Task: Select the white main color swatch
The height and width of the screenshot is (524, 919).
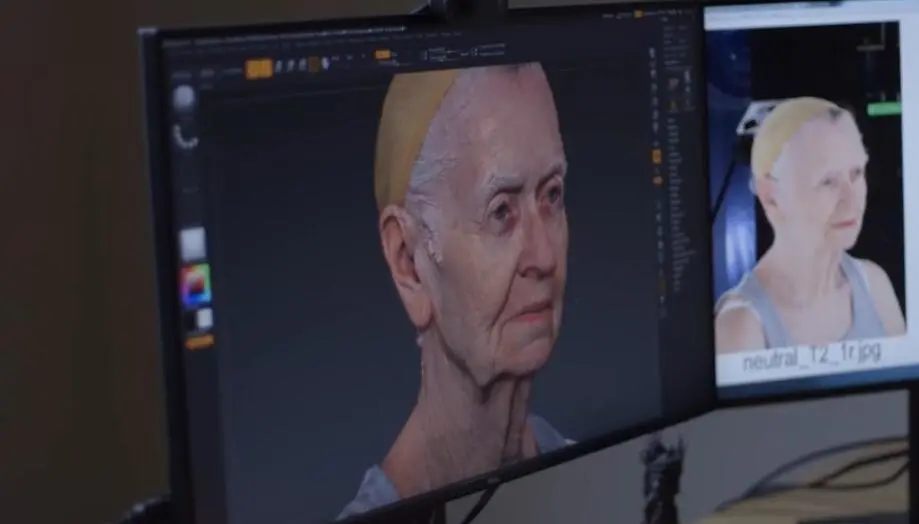Action: coord(203,318)
